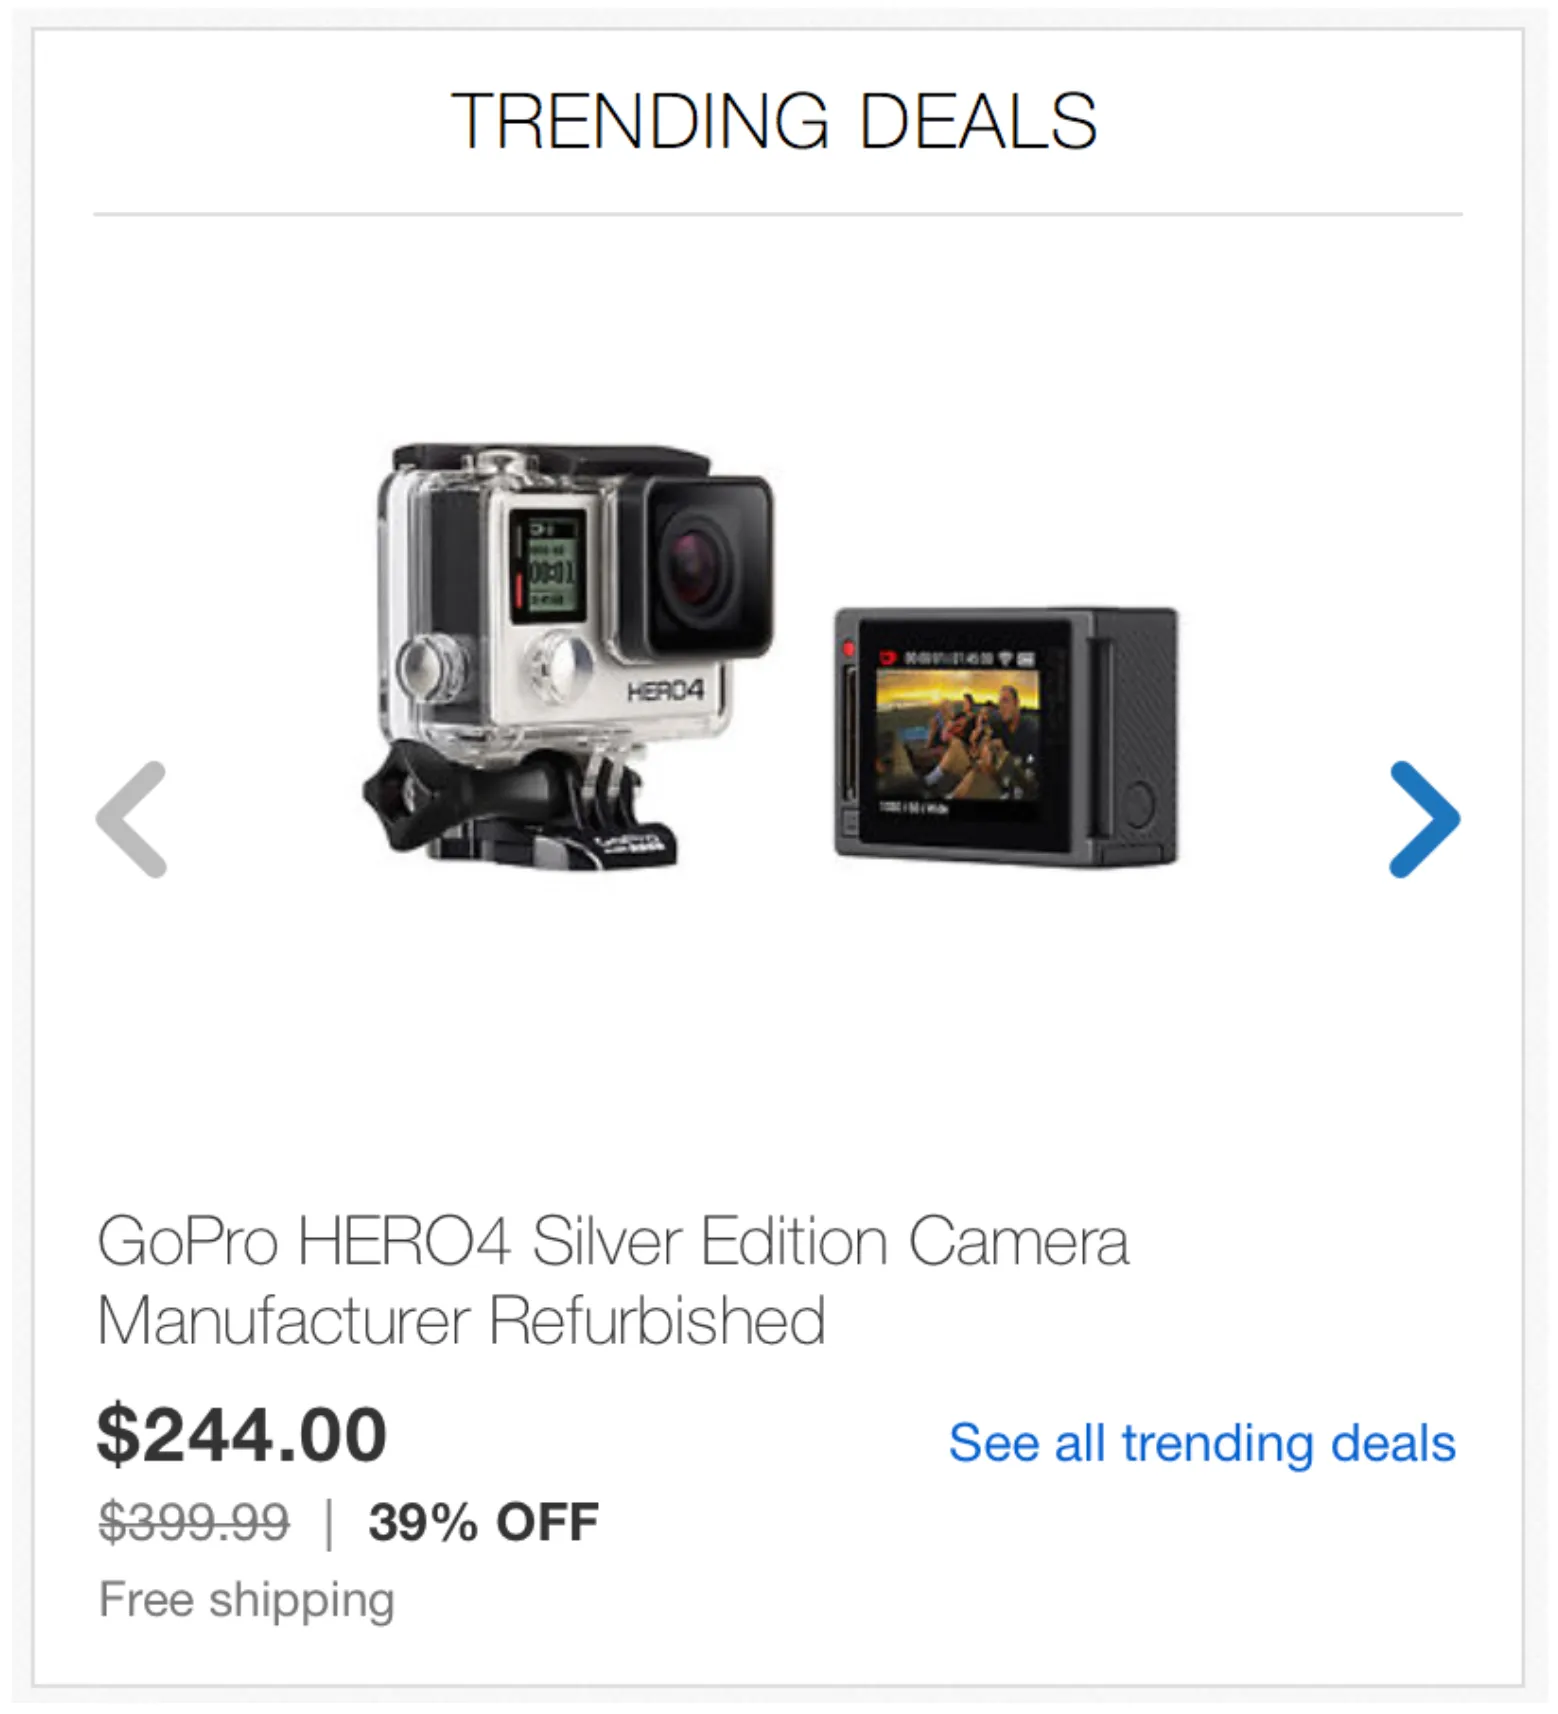Click the 39% OFF discount label
Viewport: 1558px width, 1714px height.
pyautogui.click(x=483, y=1523)
